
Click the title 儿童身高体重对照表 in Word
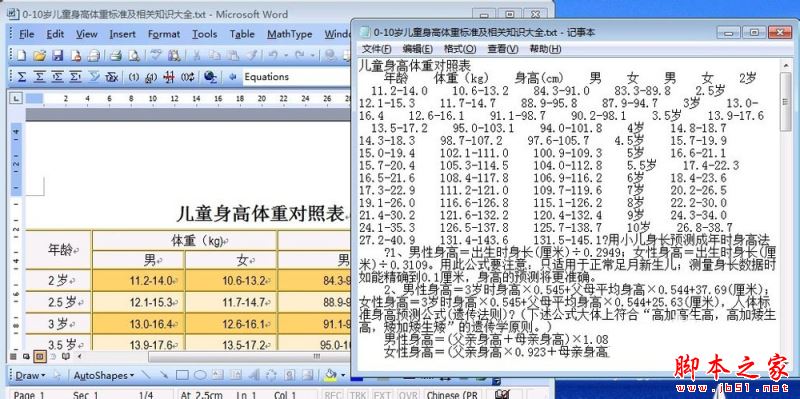point(260,214)
